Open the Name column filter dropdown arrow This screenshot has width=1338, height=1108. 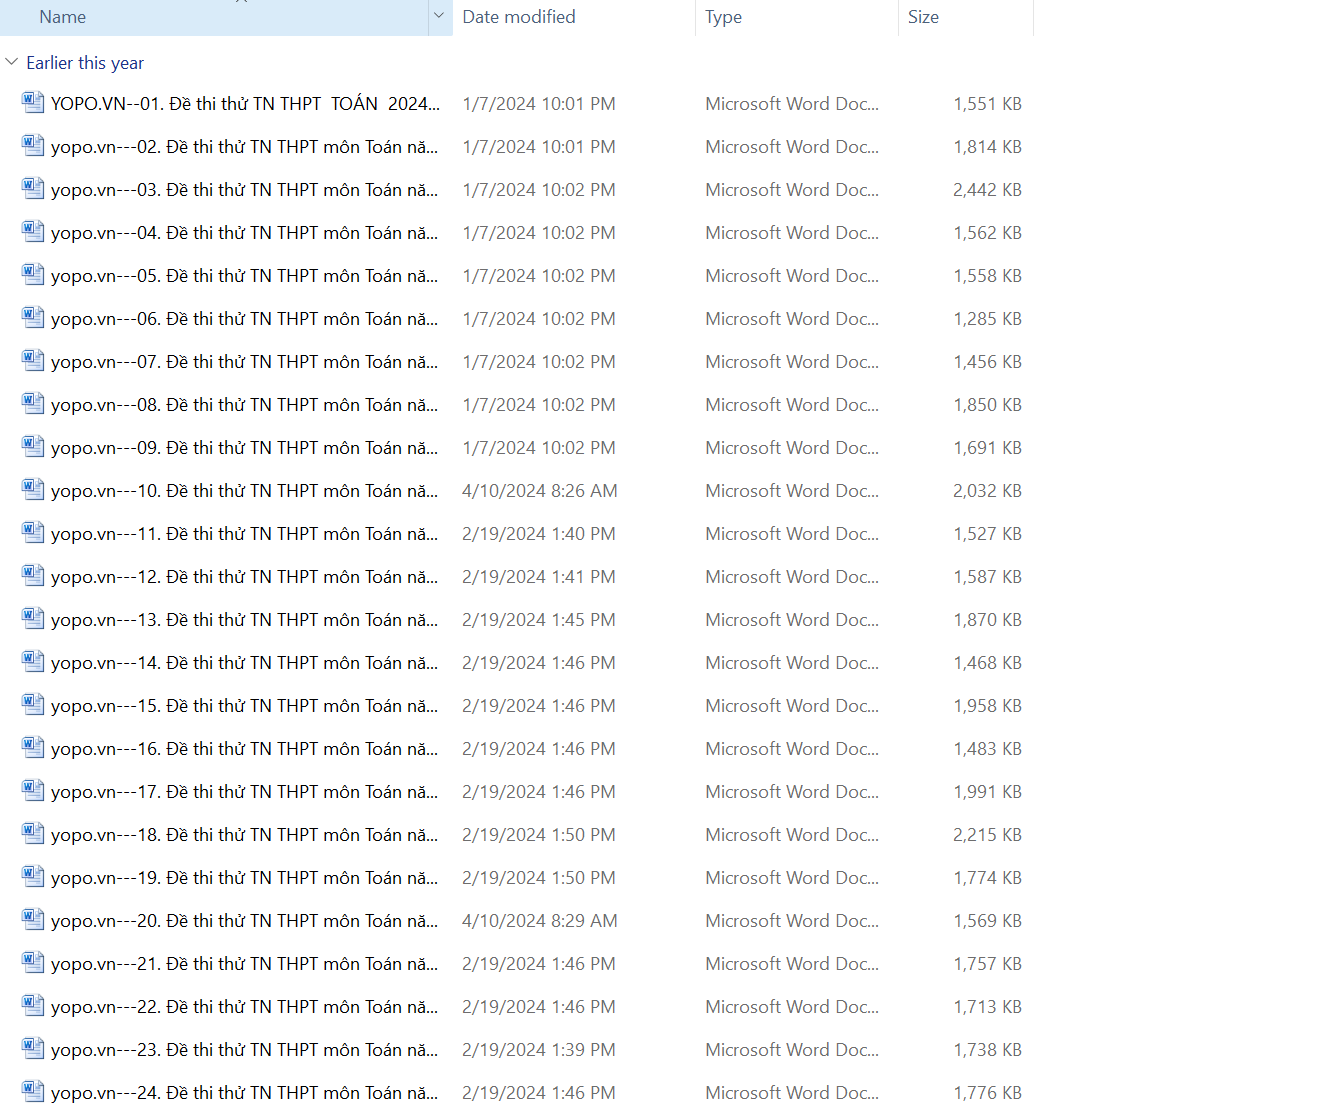click(439, 16)
